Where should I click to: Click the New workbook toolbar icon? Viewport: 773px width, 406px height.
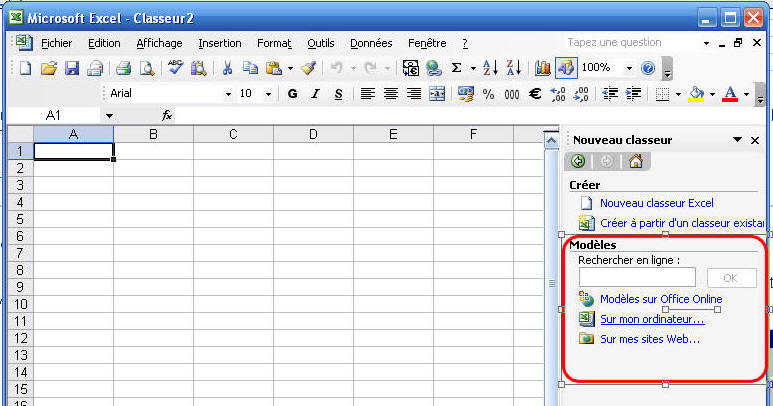tap(25, 68)
